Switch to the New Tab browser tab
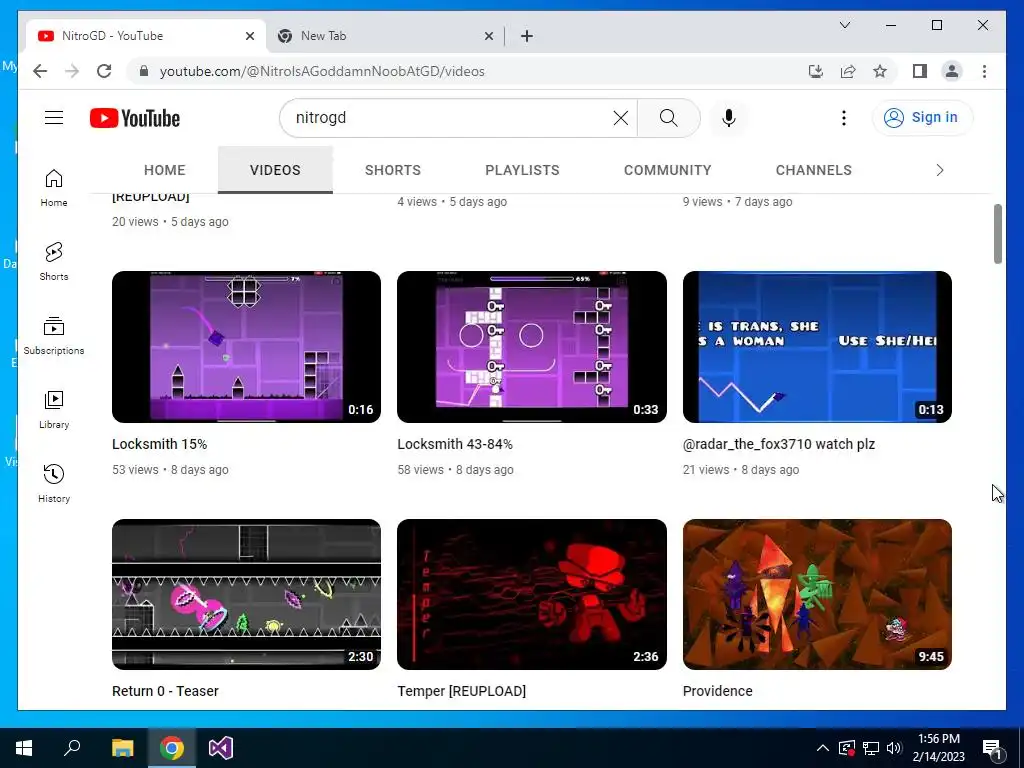 [385, 36]
